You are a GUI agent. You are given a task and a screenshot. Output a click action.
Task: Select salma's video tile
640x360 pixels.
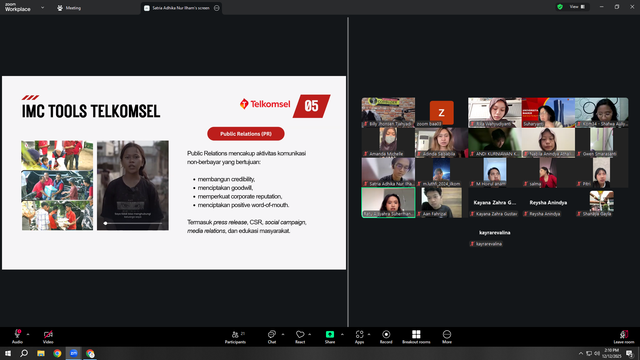[548, 173]
